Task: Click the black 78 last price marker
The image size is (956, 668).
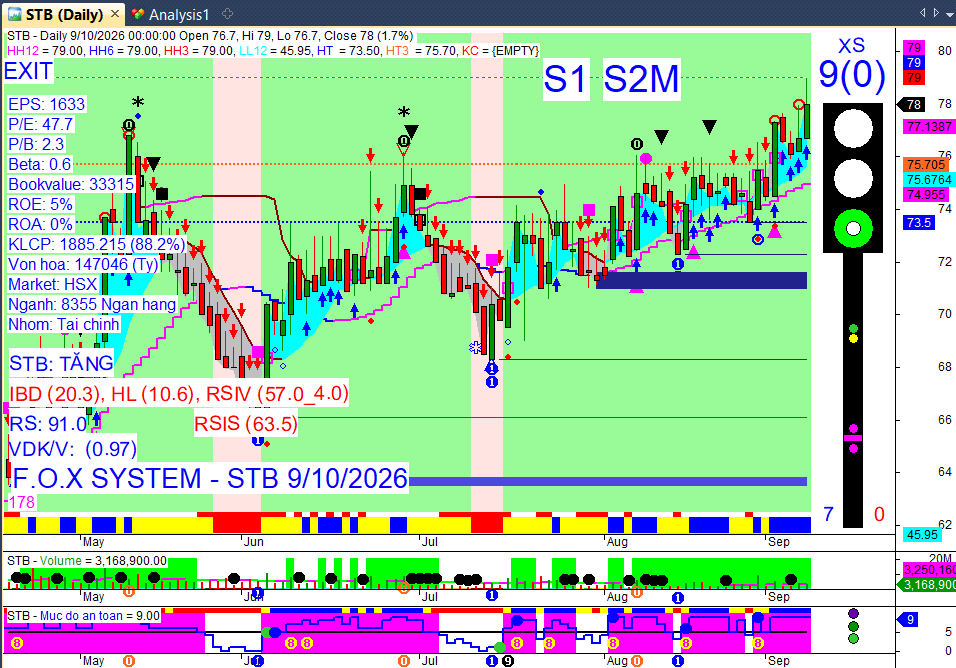Action: click(912, 105)
